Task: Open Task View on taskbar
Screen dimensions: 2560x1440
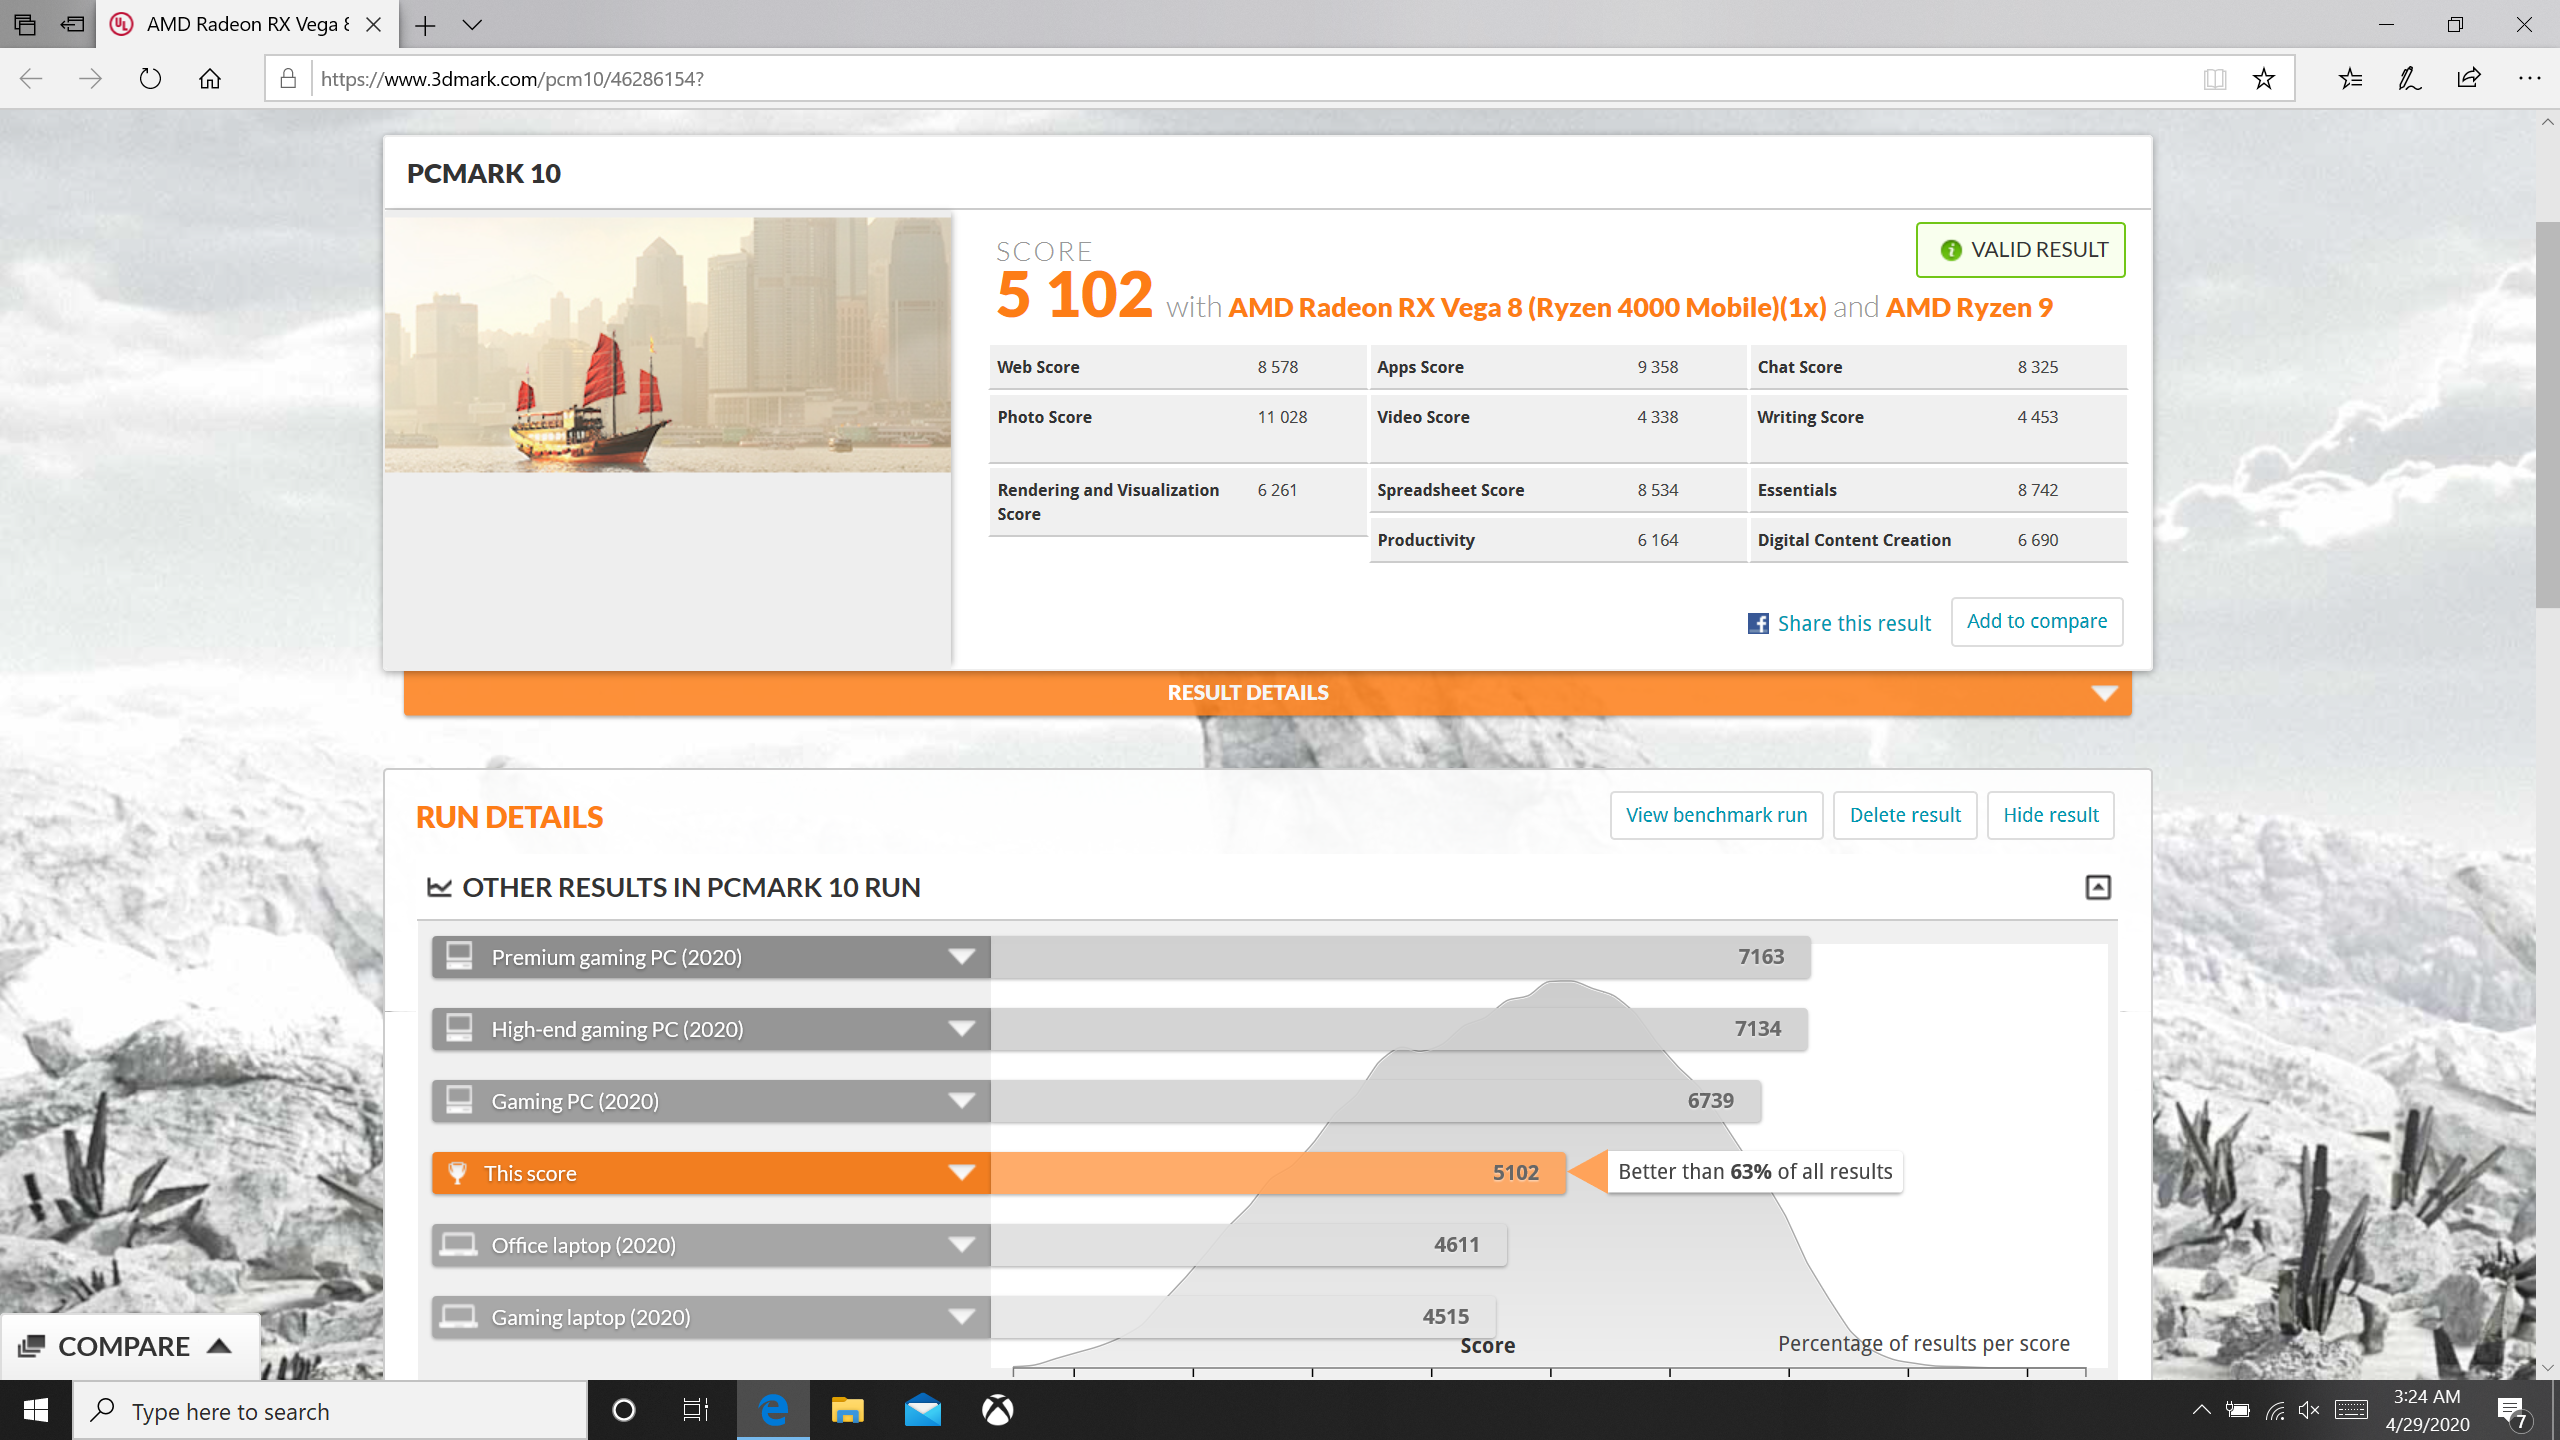Action: tap(696, 1411)
